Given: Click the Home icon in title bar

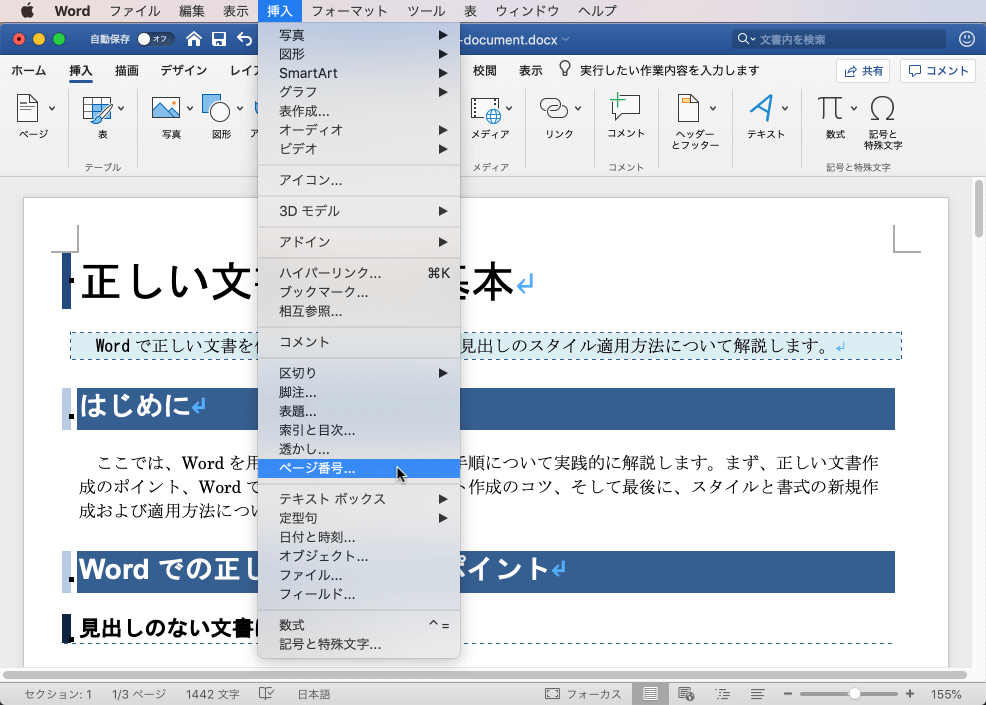Looking at the screenshot, I should pyautogui.click(x=194, y=39).
